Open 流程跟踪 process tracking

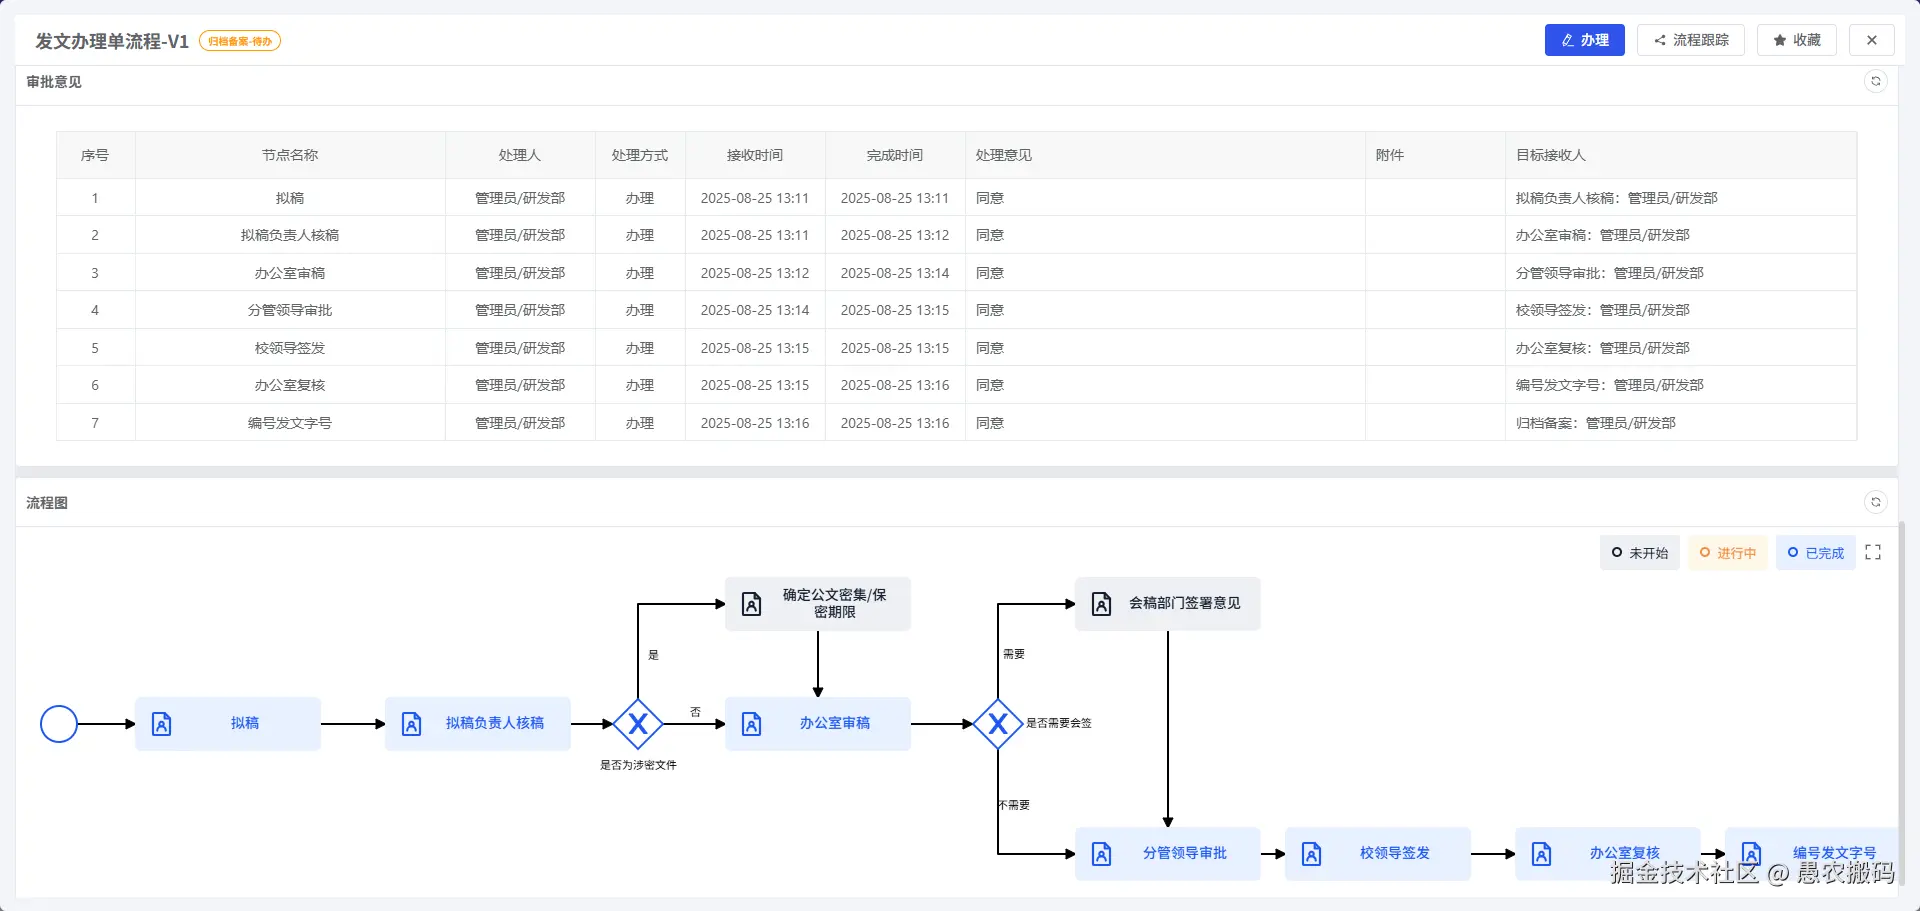1691,40
